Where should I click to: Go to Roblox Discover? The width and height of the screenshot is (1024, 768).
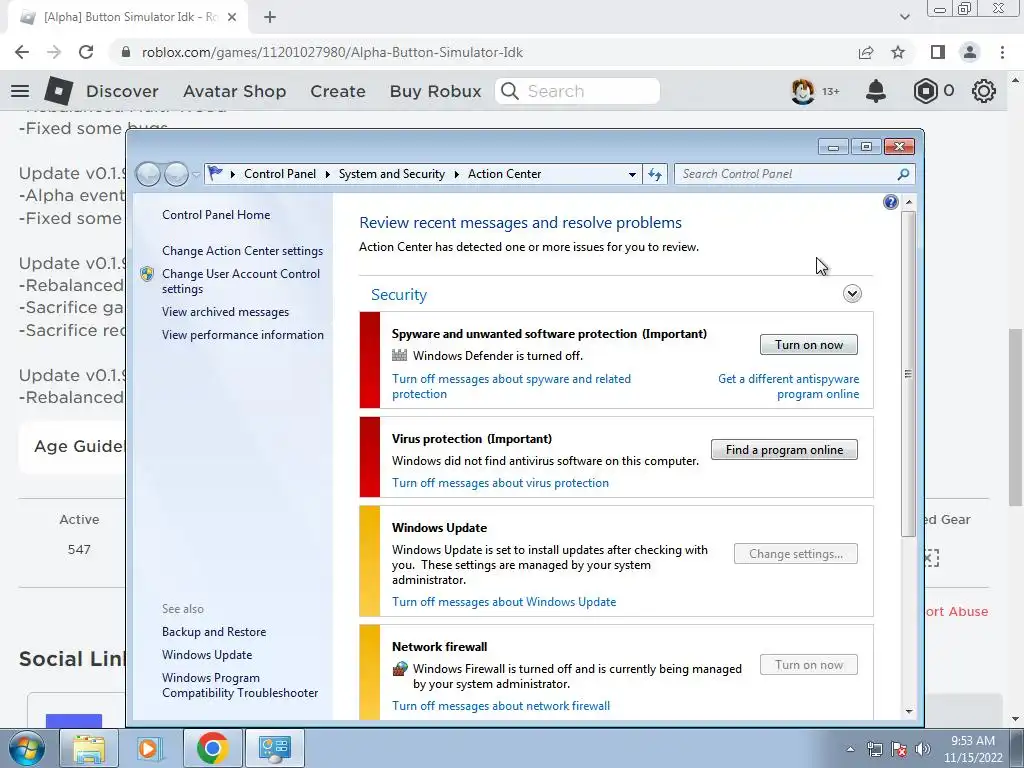[122, 91]
